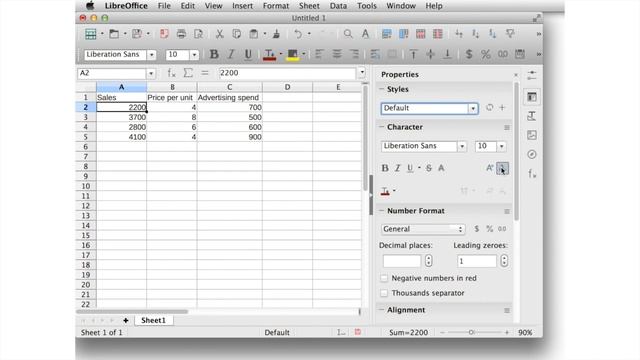Viewport: 640px width, 360px height.
Task: Open toolbar Font Size dropdown arrow
Action: [x=194, y=54]
